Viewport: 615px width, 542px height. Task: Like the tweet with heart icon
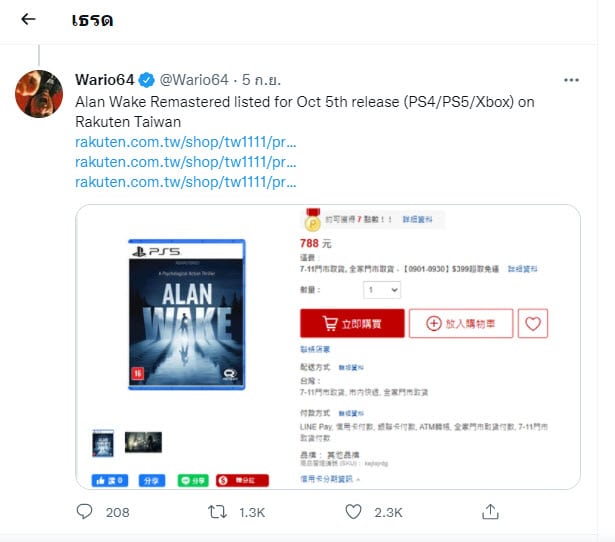353,511
